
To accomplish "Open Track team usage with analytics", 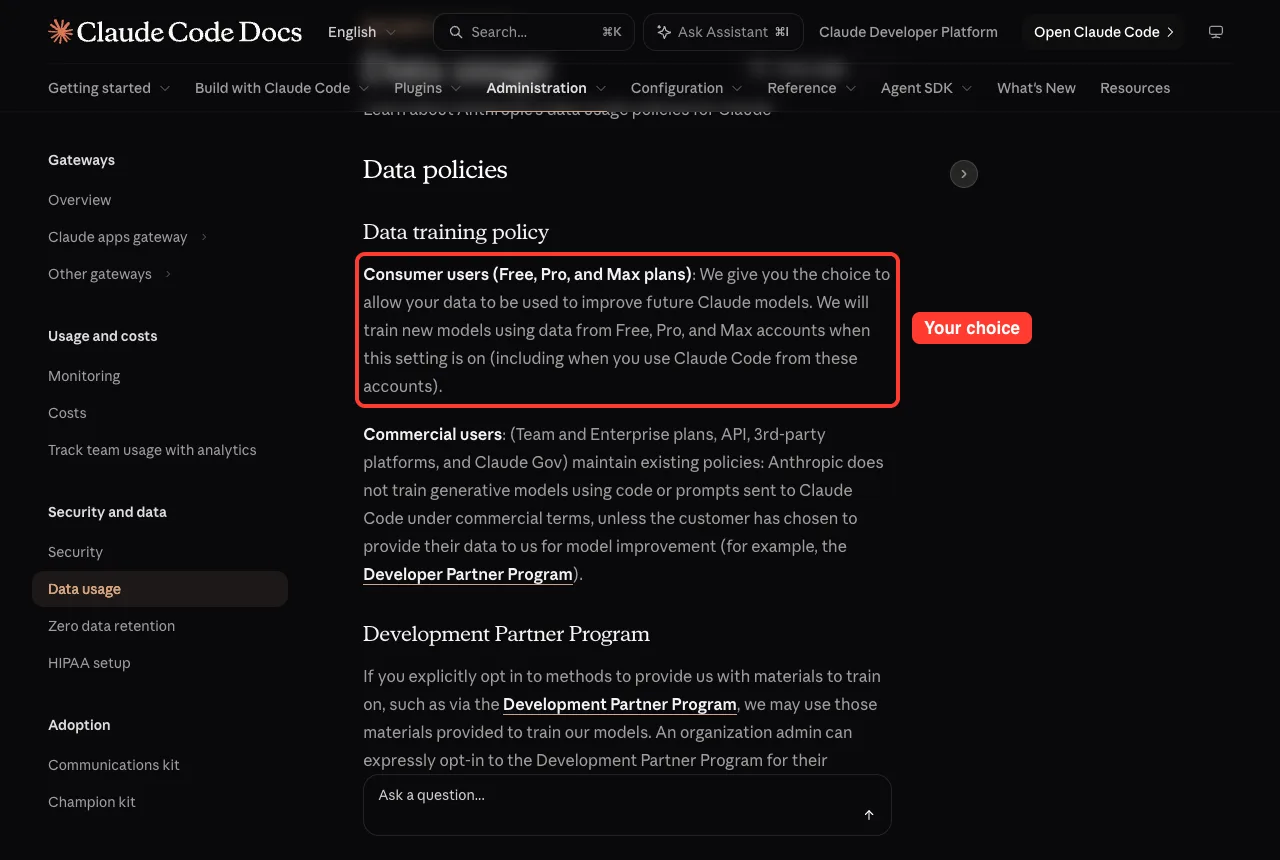I will coord(152,450).
